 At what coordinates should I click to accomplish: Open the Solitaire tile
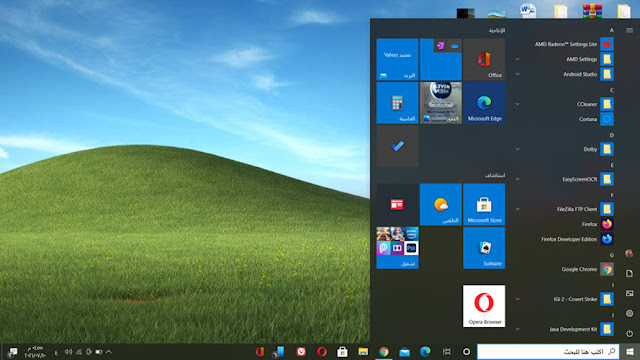[484, 248]
